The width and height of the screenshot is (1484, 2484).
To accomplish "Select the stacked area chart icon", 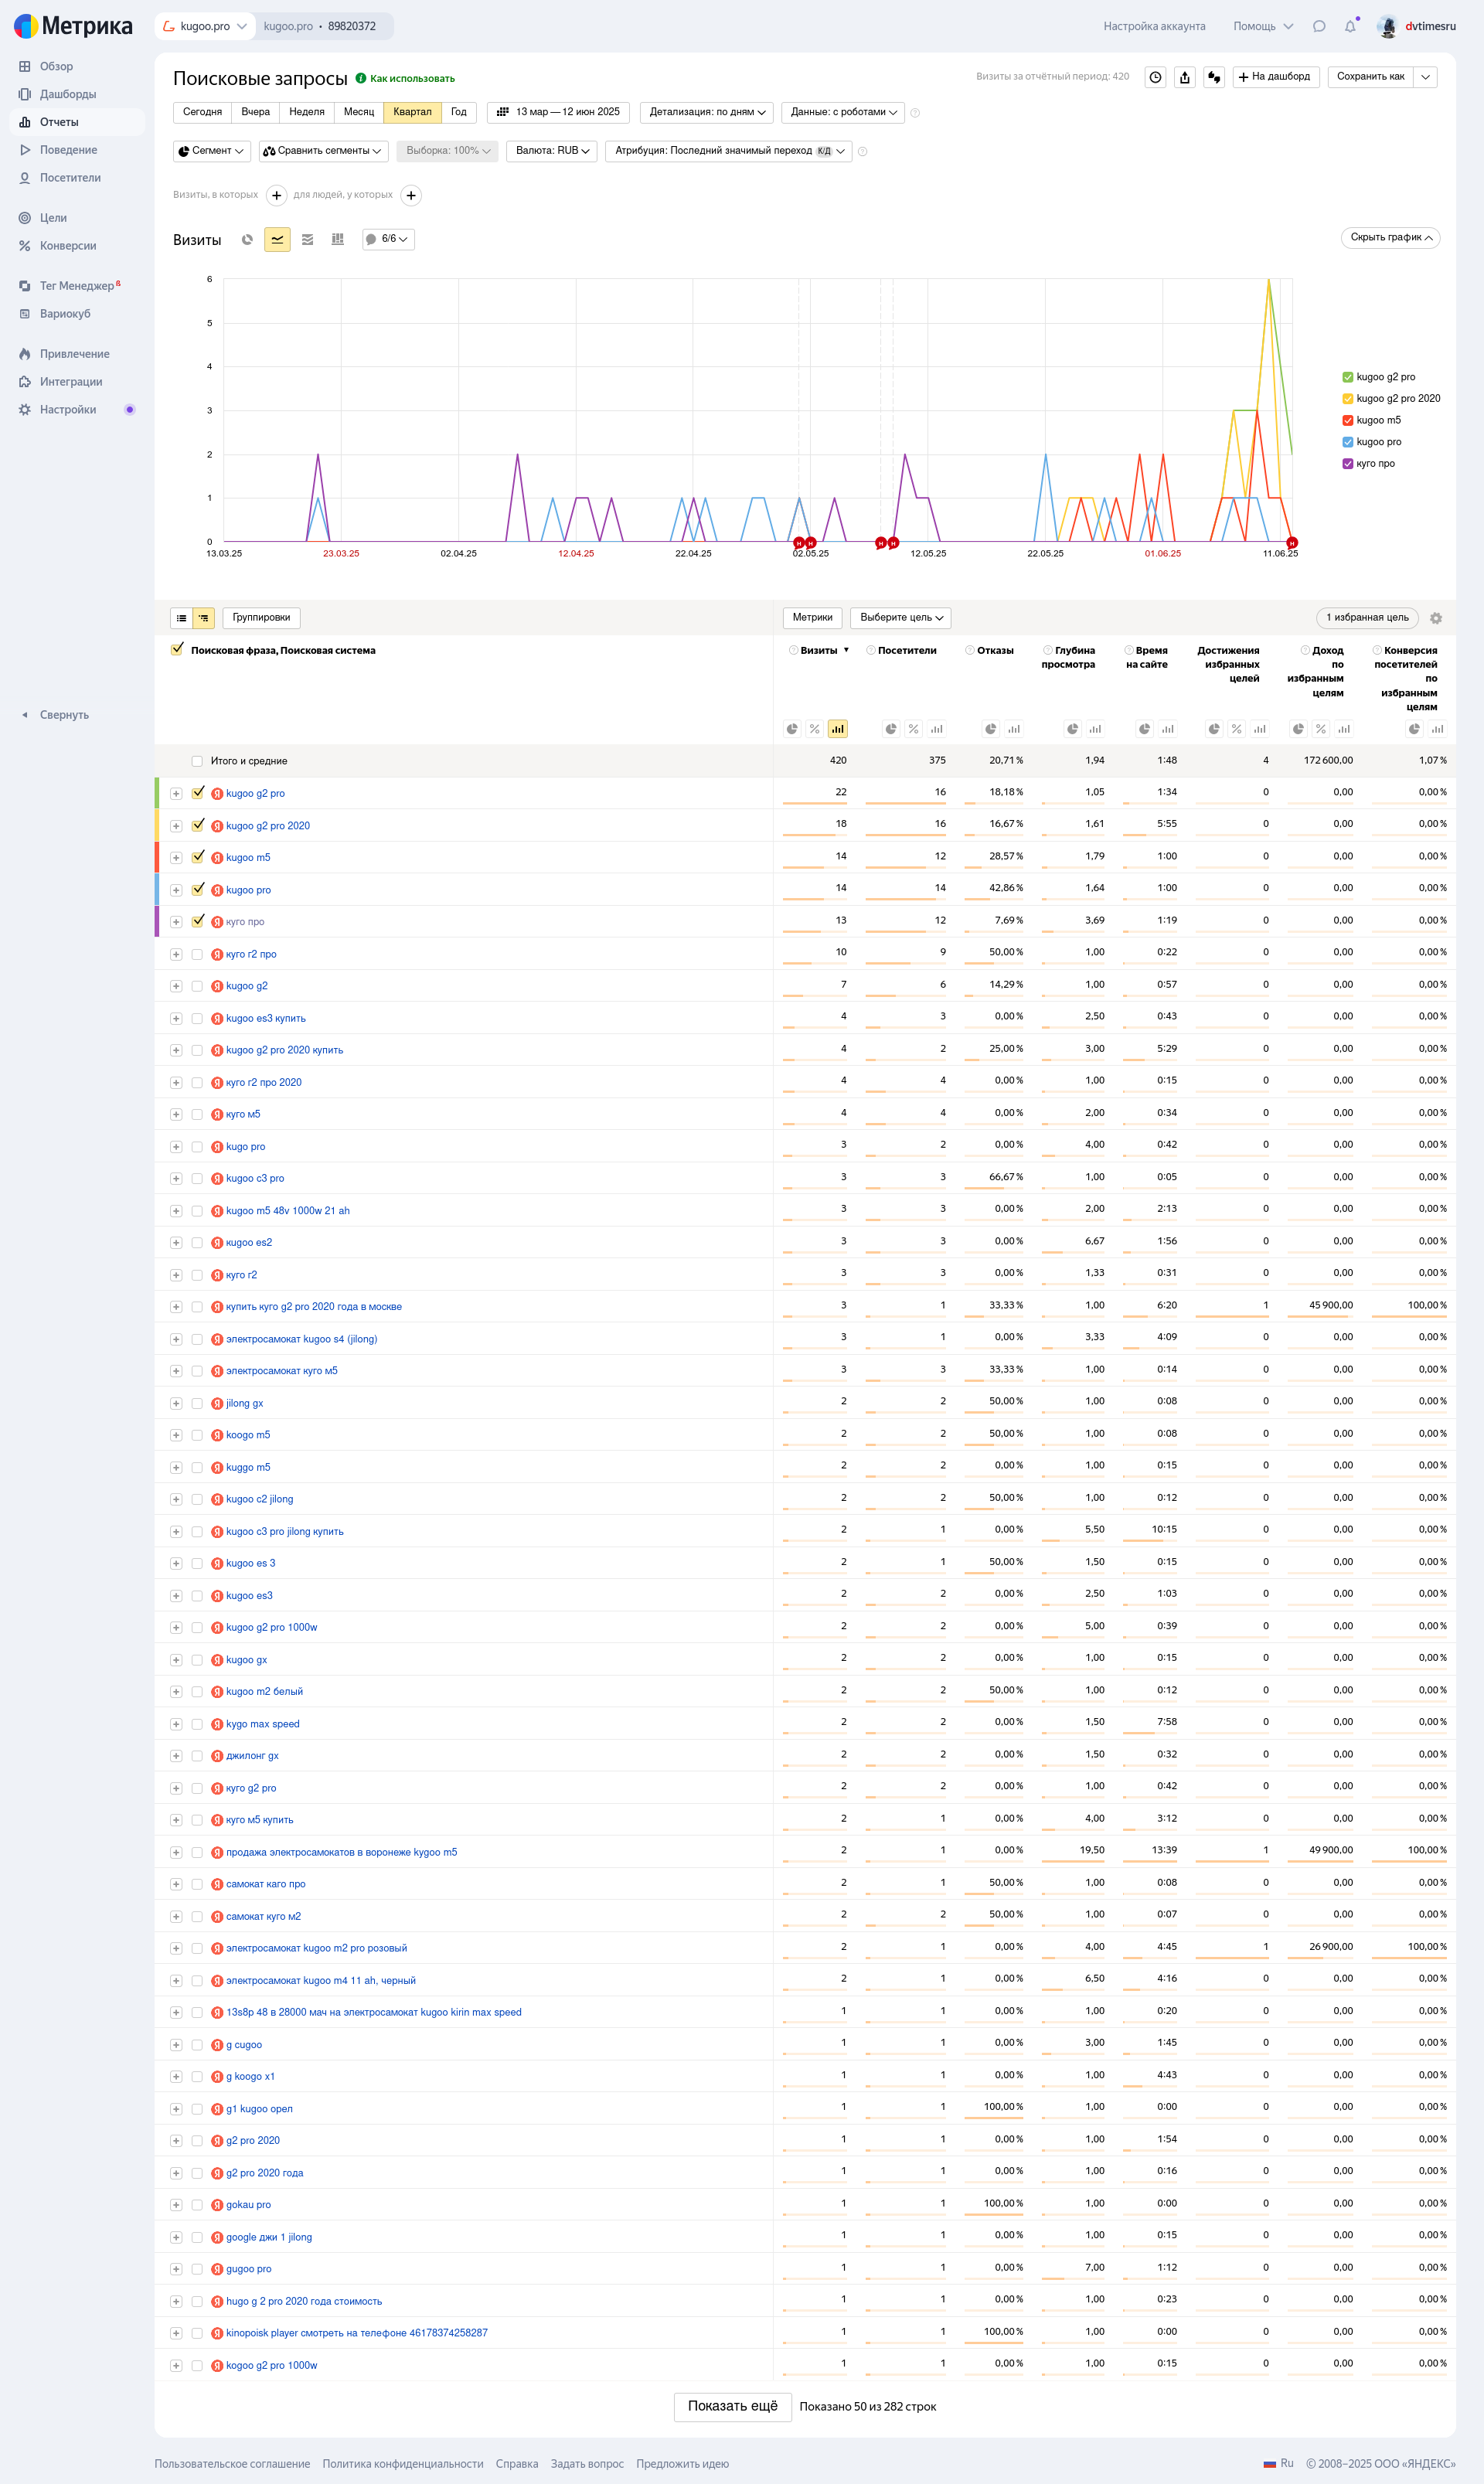I will pos(307,240).
